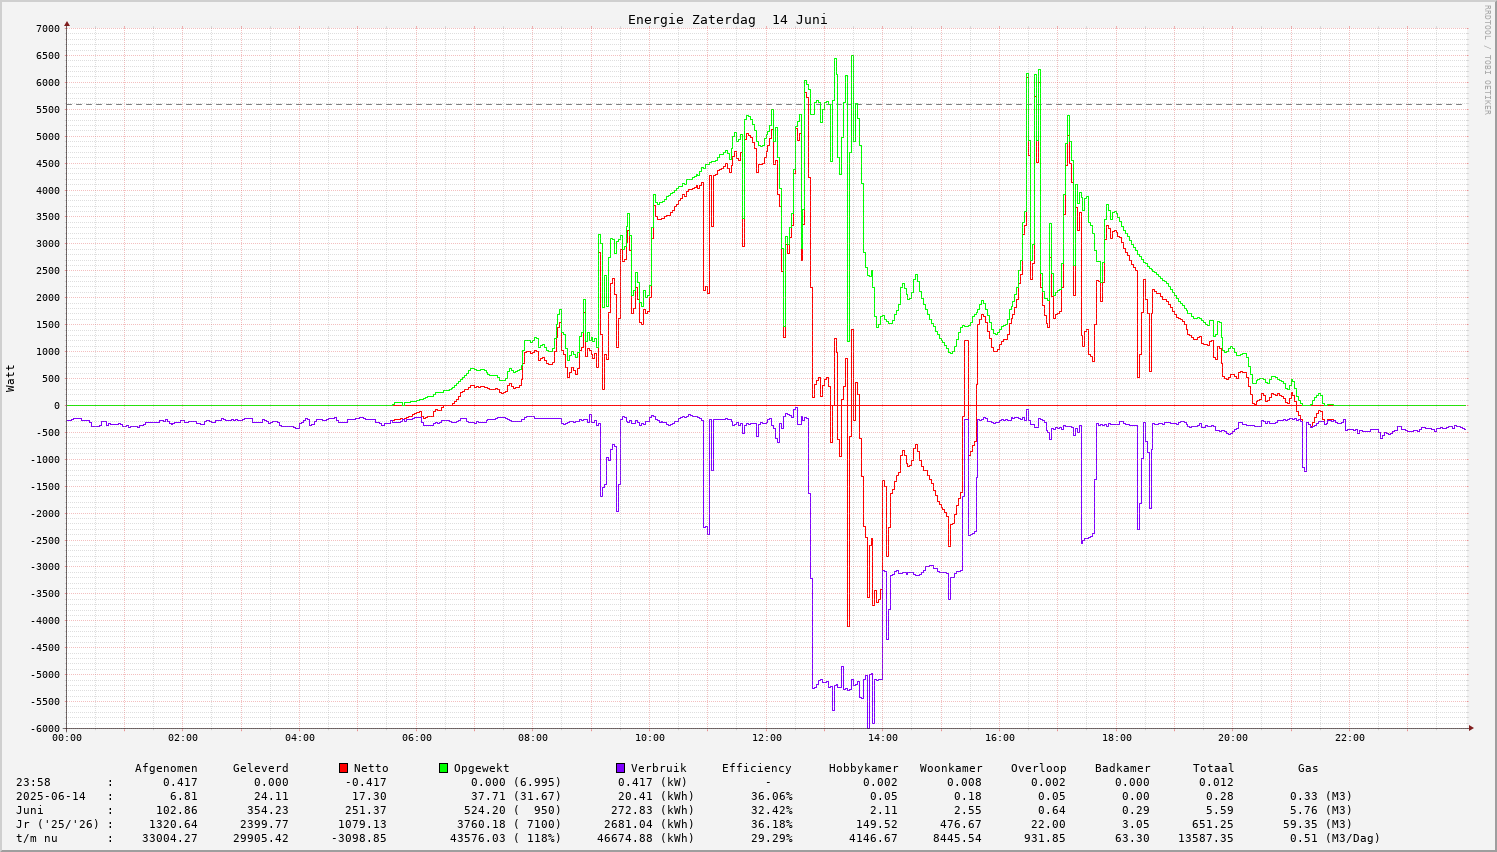Select the Efficiency column header

click(x=756, y=768)
